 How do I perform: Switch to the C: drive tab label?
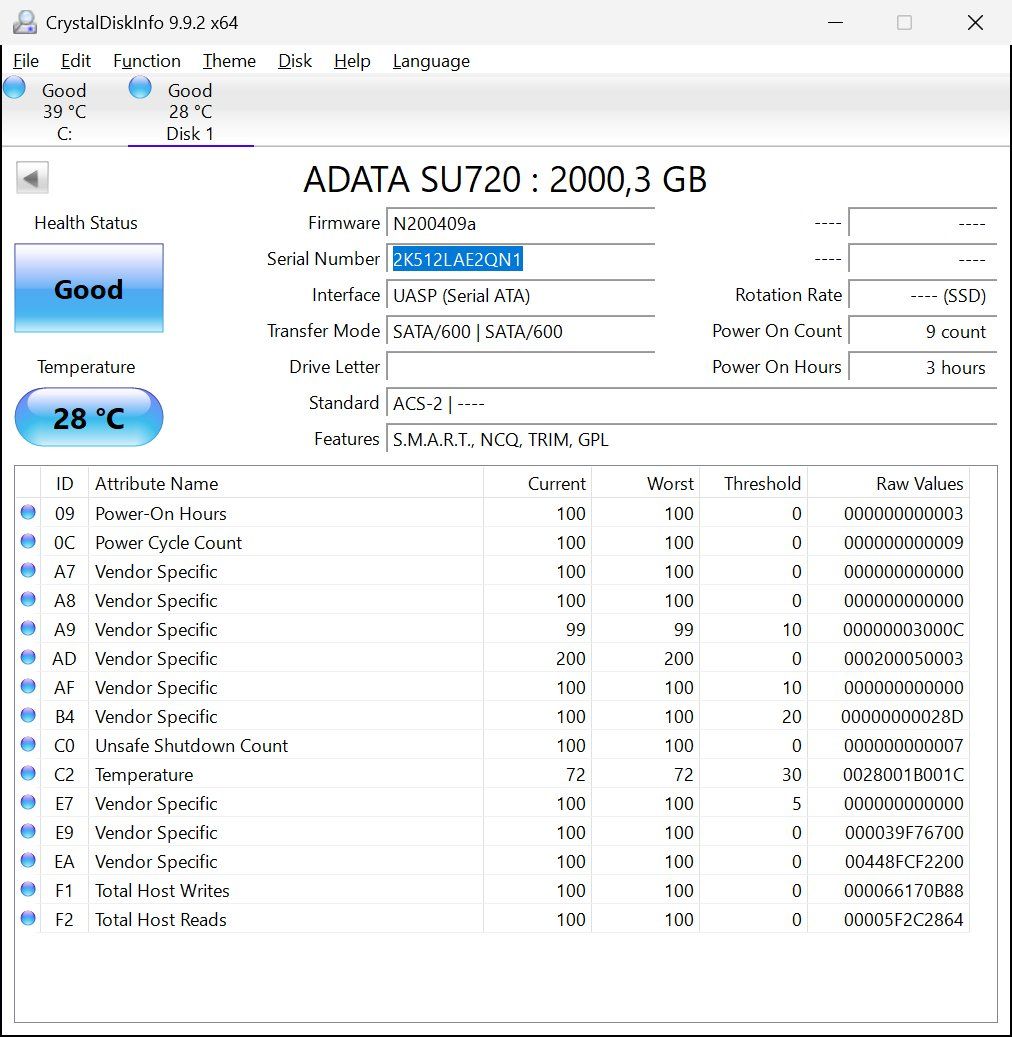(x=64, y=134)
